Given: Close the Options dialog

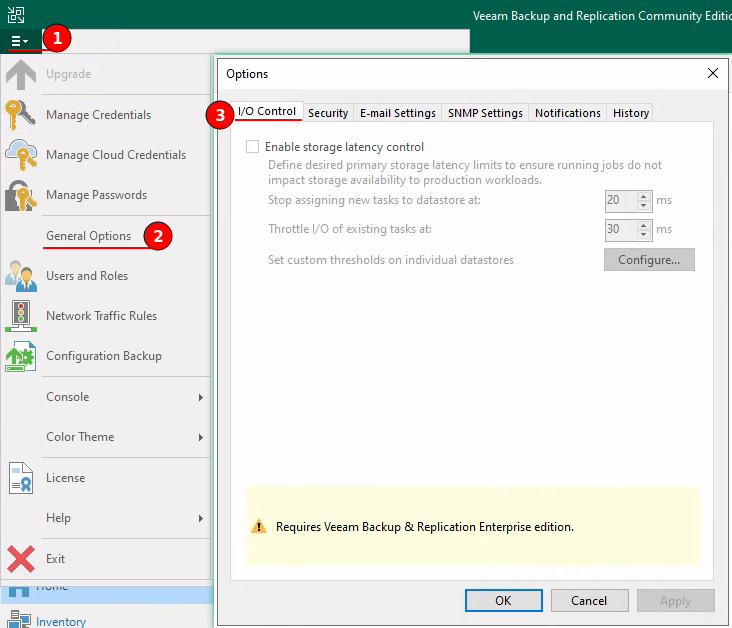Looking at the screenshot, I should click(x=712, y=73).
